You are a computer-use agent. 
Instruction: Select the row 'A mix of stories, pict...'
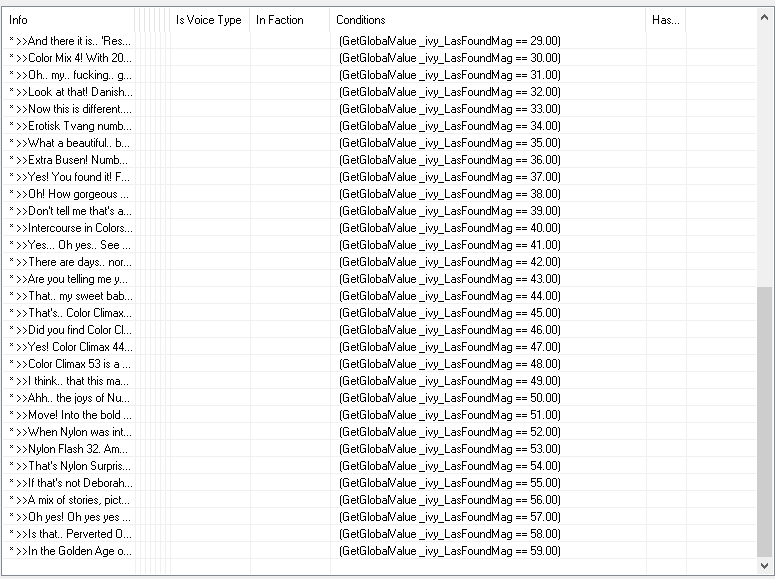pos(379,500)
